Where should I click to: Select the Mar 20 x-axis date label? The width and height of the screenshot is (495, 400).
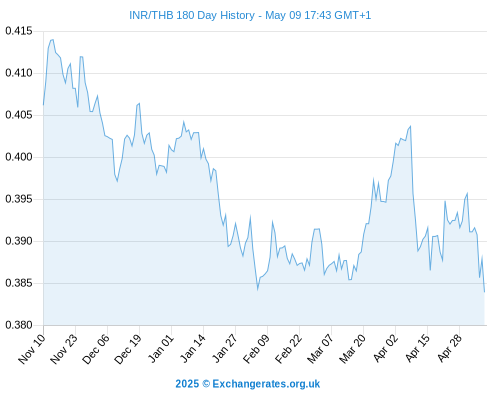click(352, 349)
